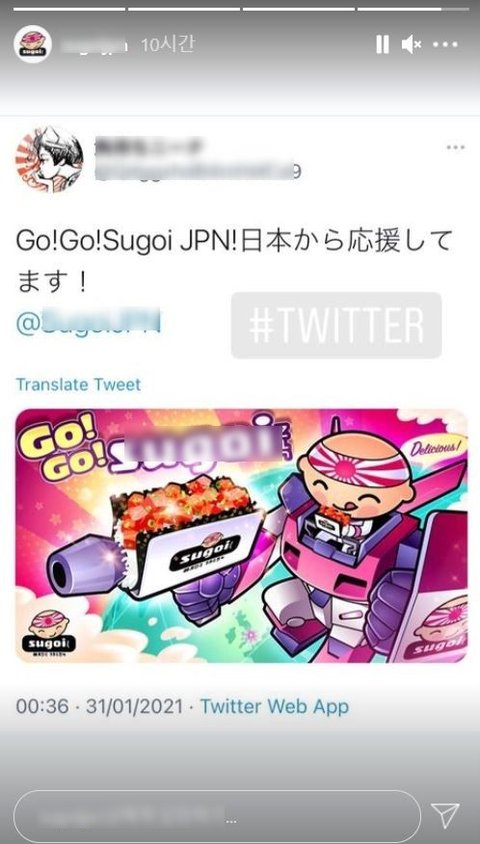Image resolution: width=480 pixels, height=844 pixels.
Task: Pause the Instagram story
Action: [x=382, y=45]
